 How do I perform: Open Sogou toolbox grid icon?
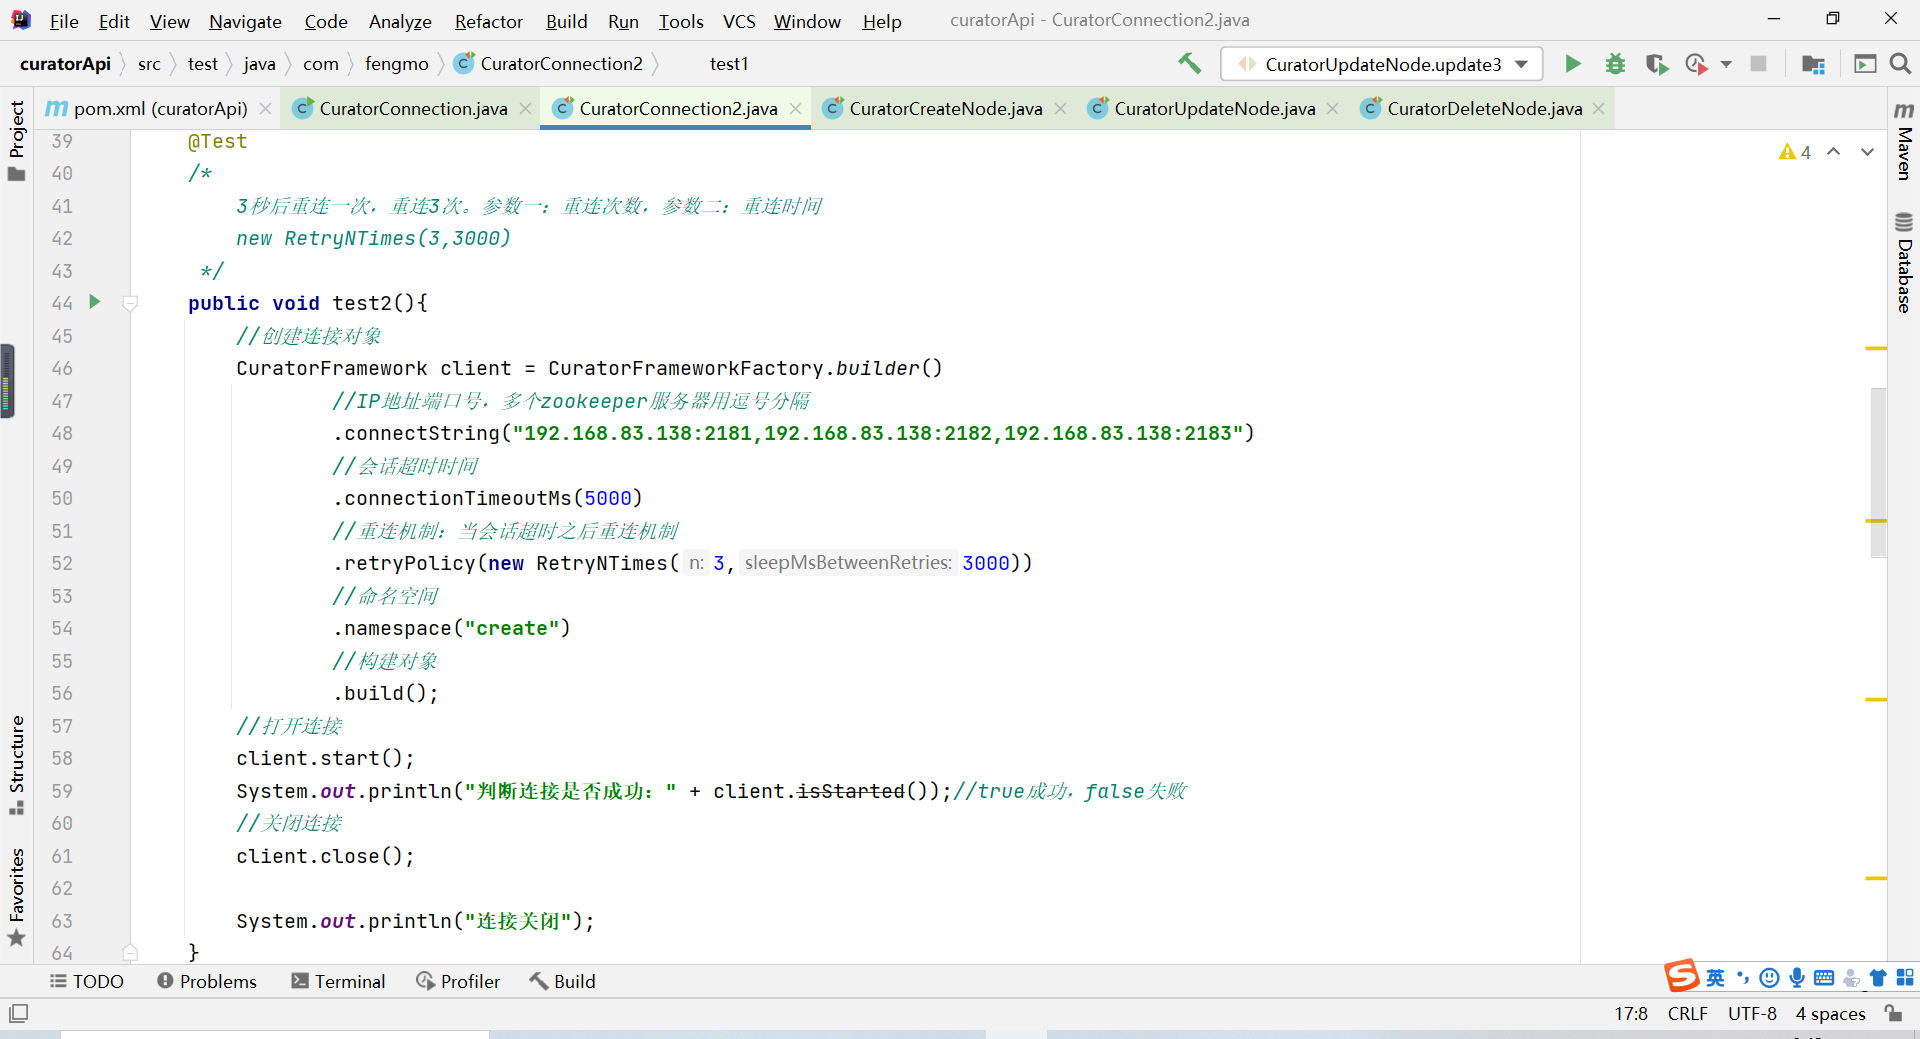pyautogui.click(x=1905, y=978)
